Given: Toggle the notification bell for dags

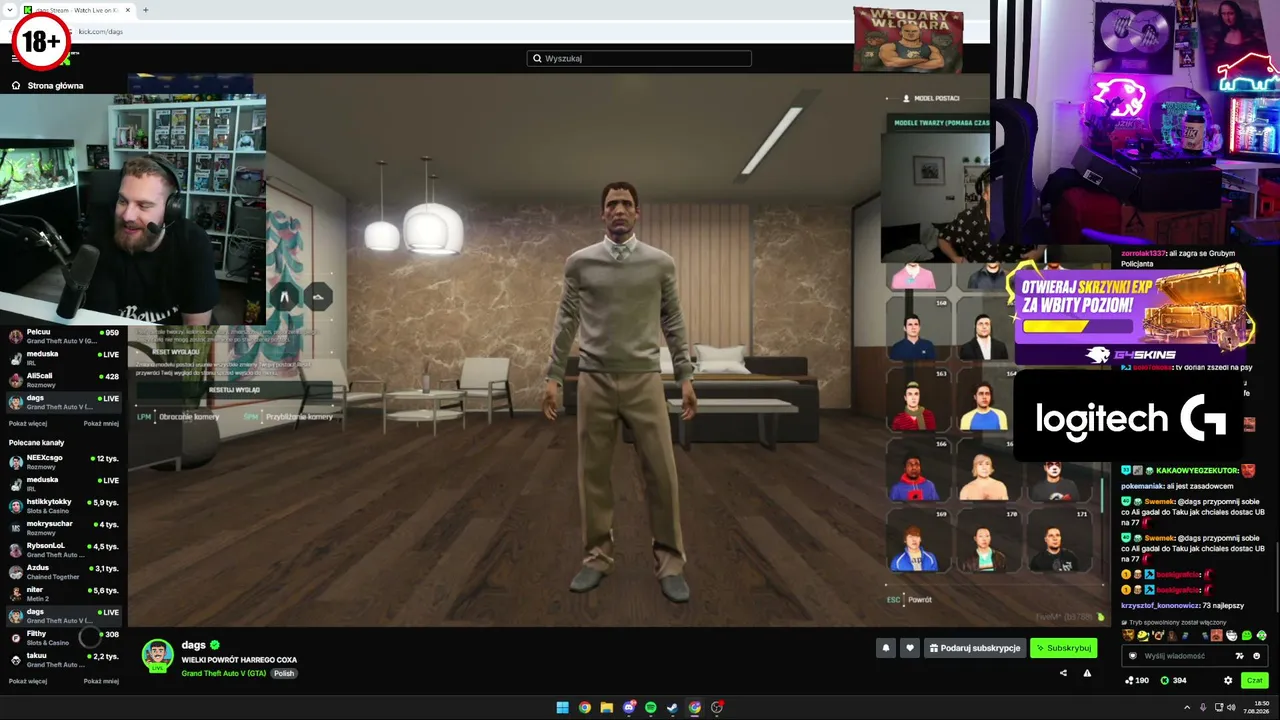Looking at the screenshot, I should [885, 648].
